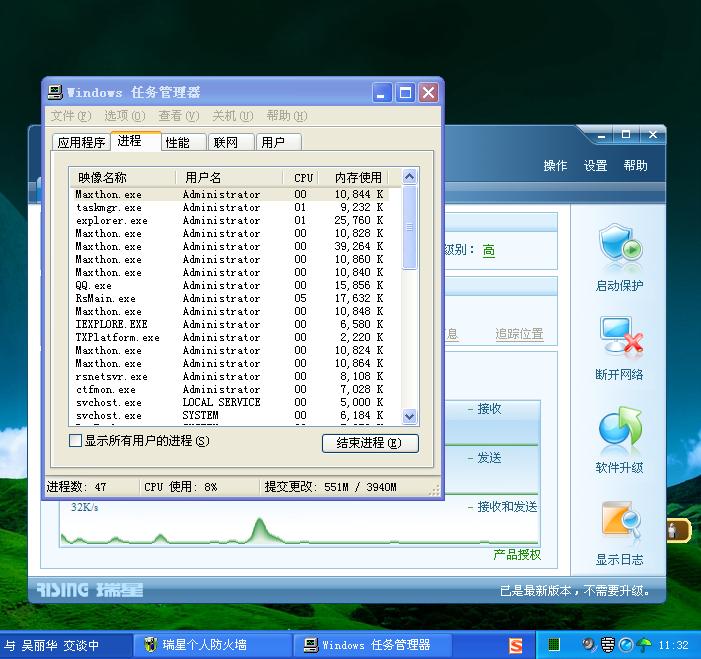Image resolution: width=701 pixels, height=659 pixels.
Task: Click taskbar button Windows 任务管理器
Action: 372,645
